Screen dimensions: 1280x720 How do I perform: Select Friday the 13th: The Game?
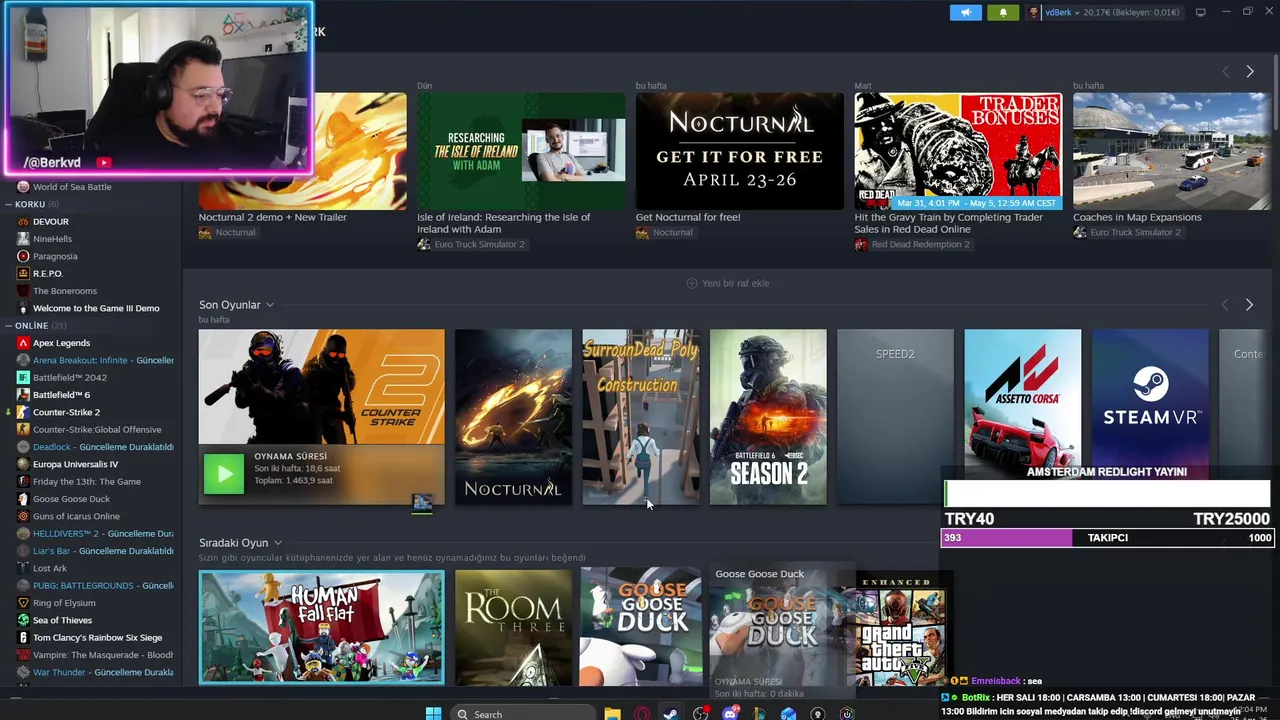87,481
